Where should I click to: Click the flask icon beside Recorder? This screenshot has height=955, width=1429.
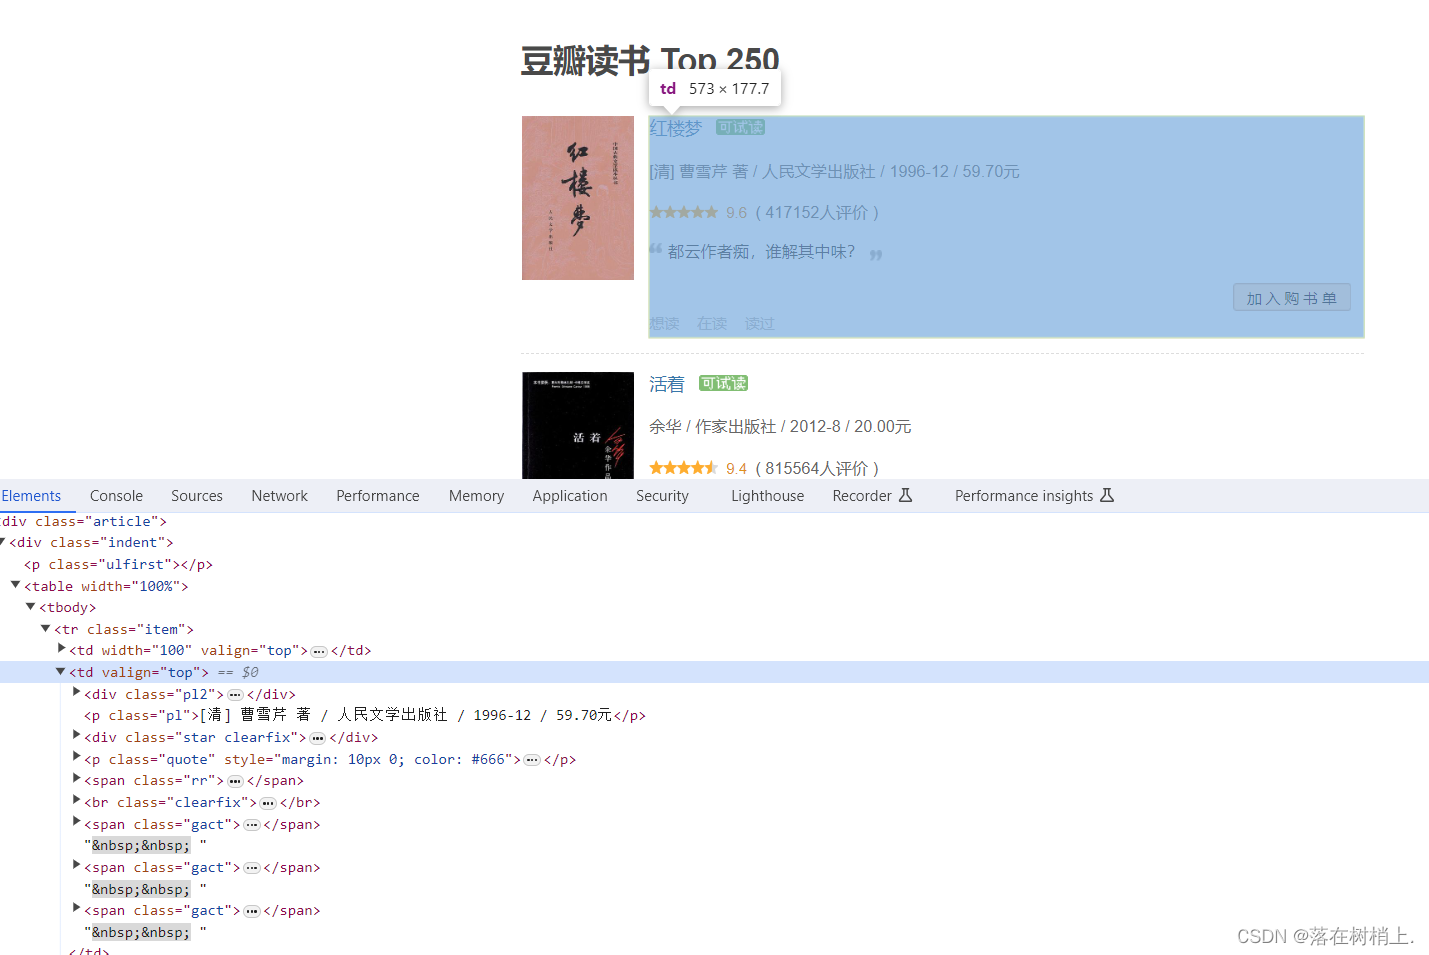point(908,495)
